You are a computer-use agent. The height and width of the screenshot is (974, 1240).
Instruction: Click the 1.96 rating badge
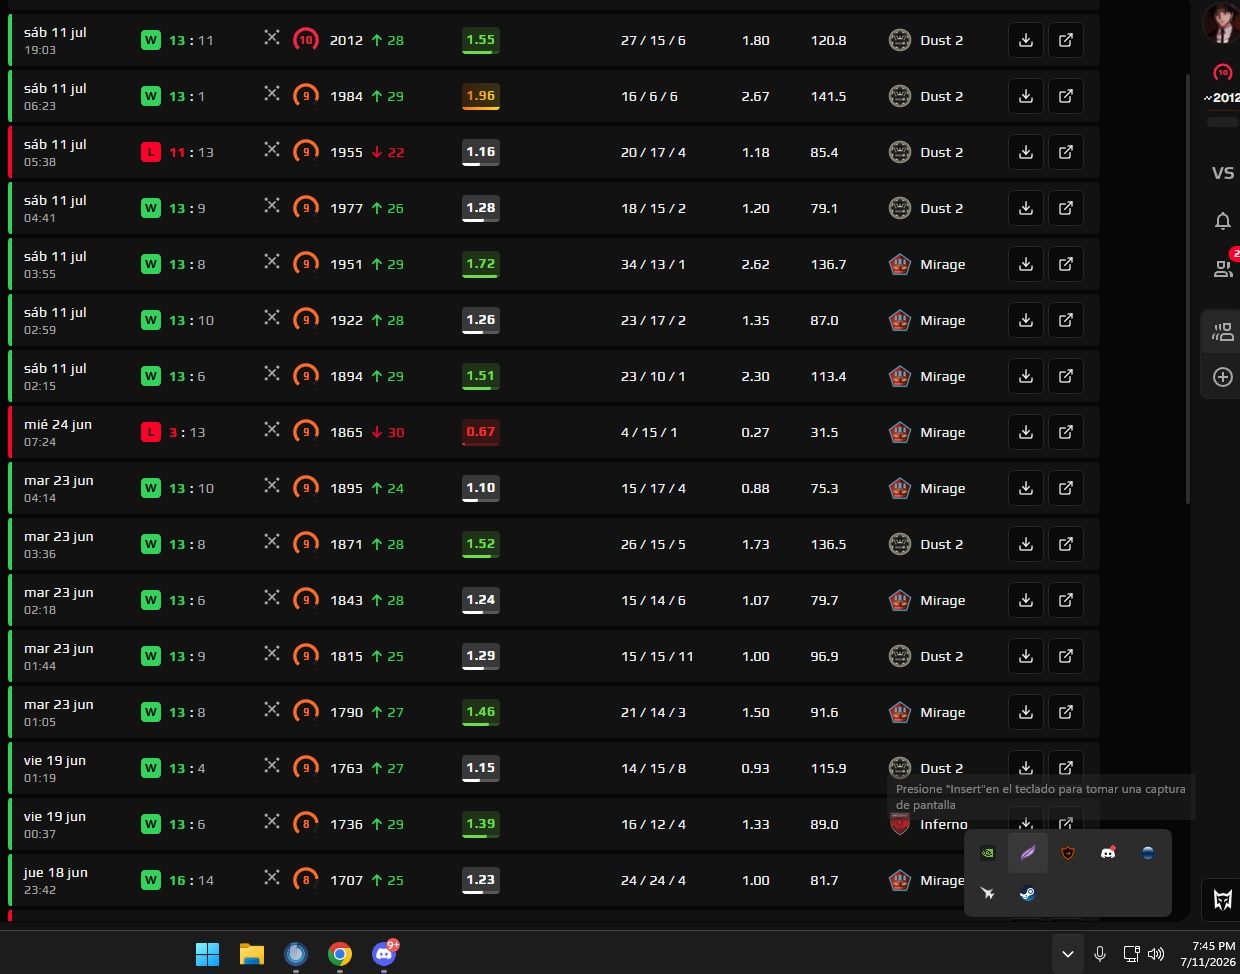[x=480, y=96]
